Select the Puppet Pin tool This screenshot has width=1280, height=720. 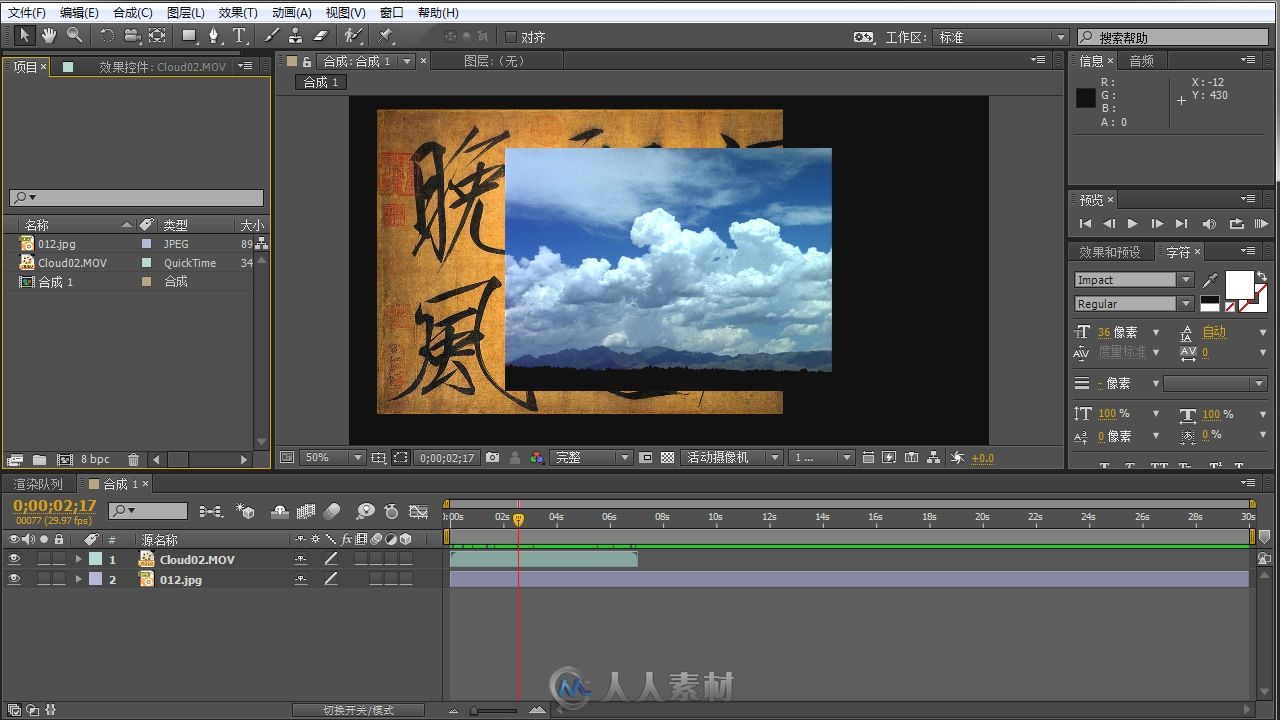tap(386, 36)
